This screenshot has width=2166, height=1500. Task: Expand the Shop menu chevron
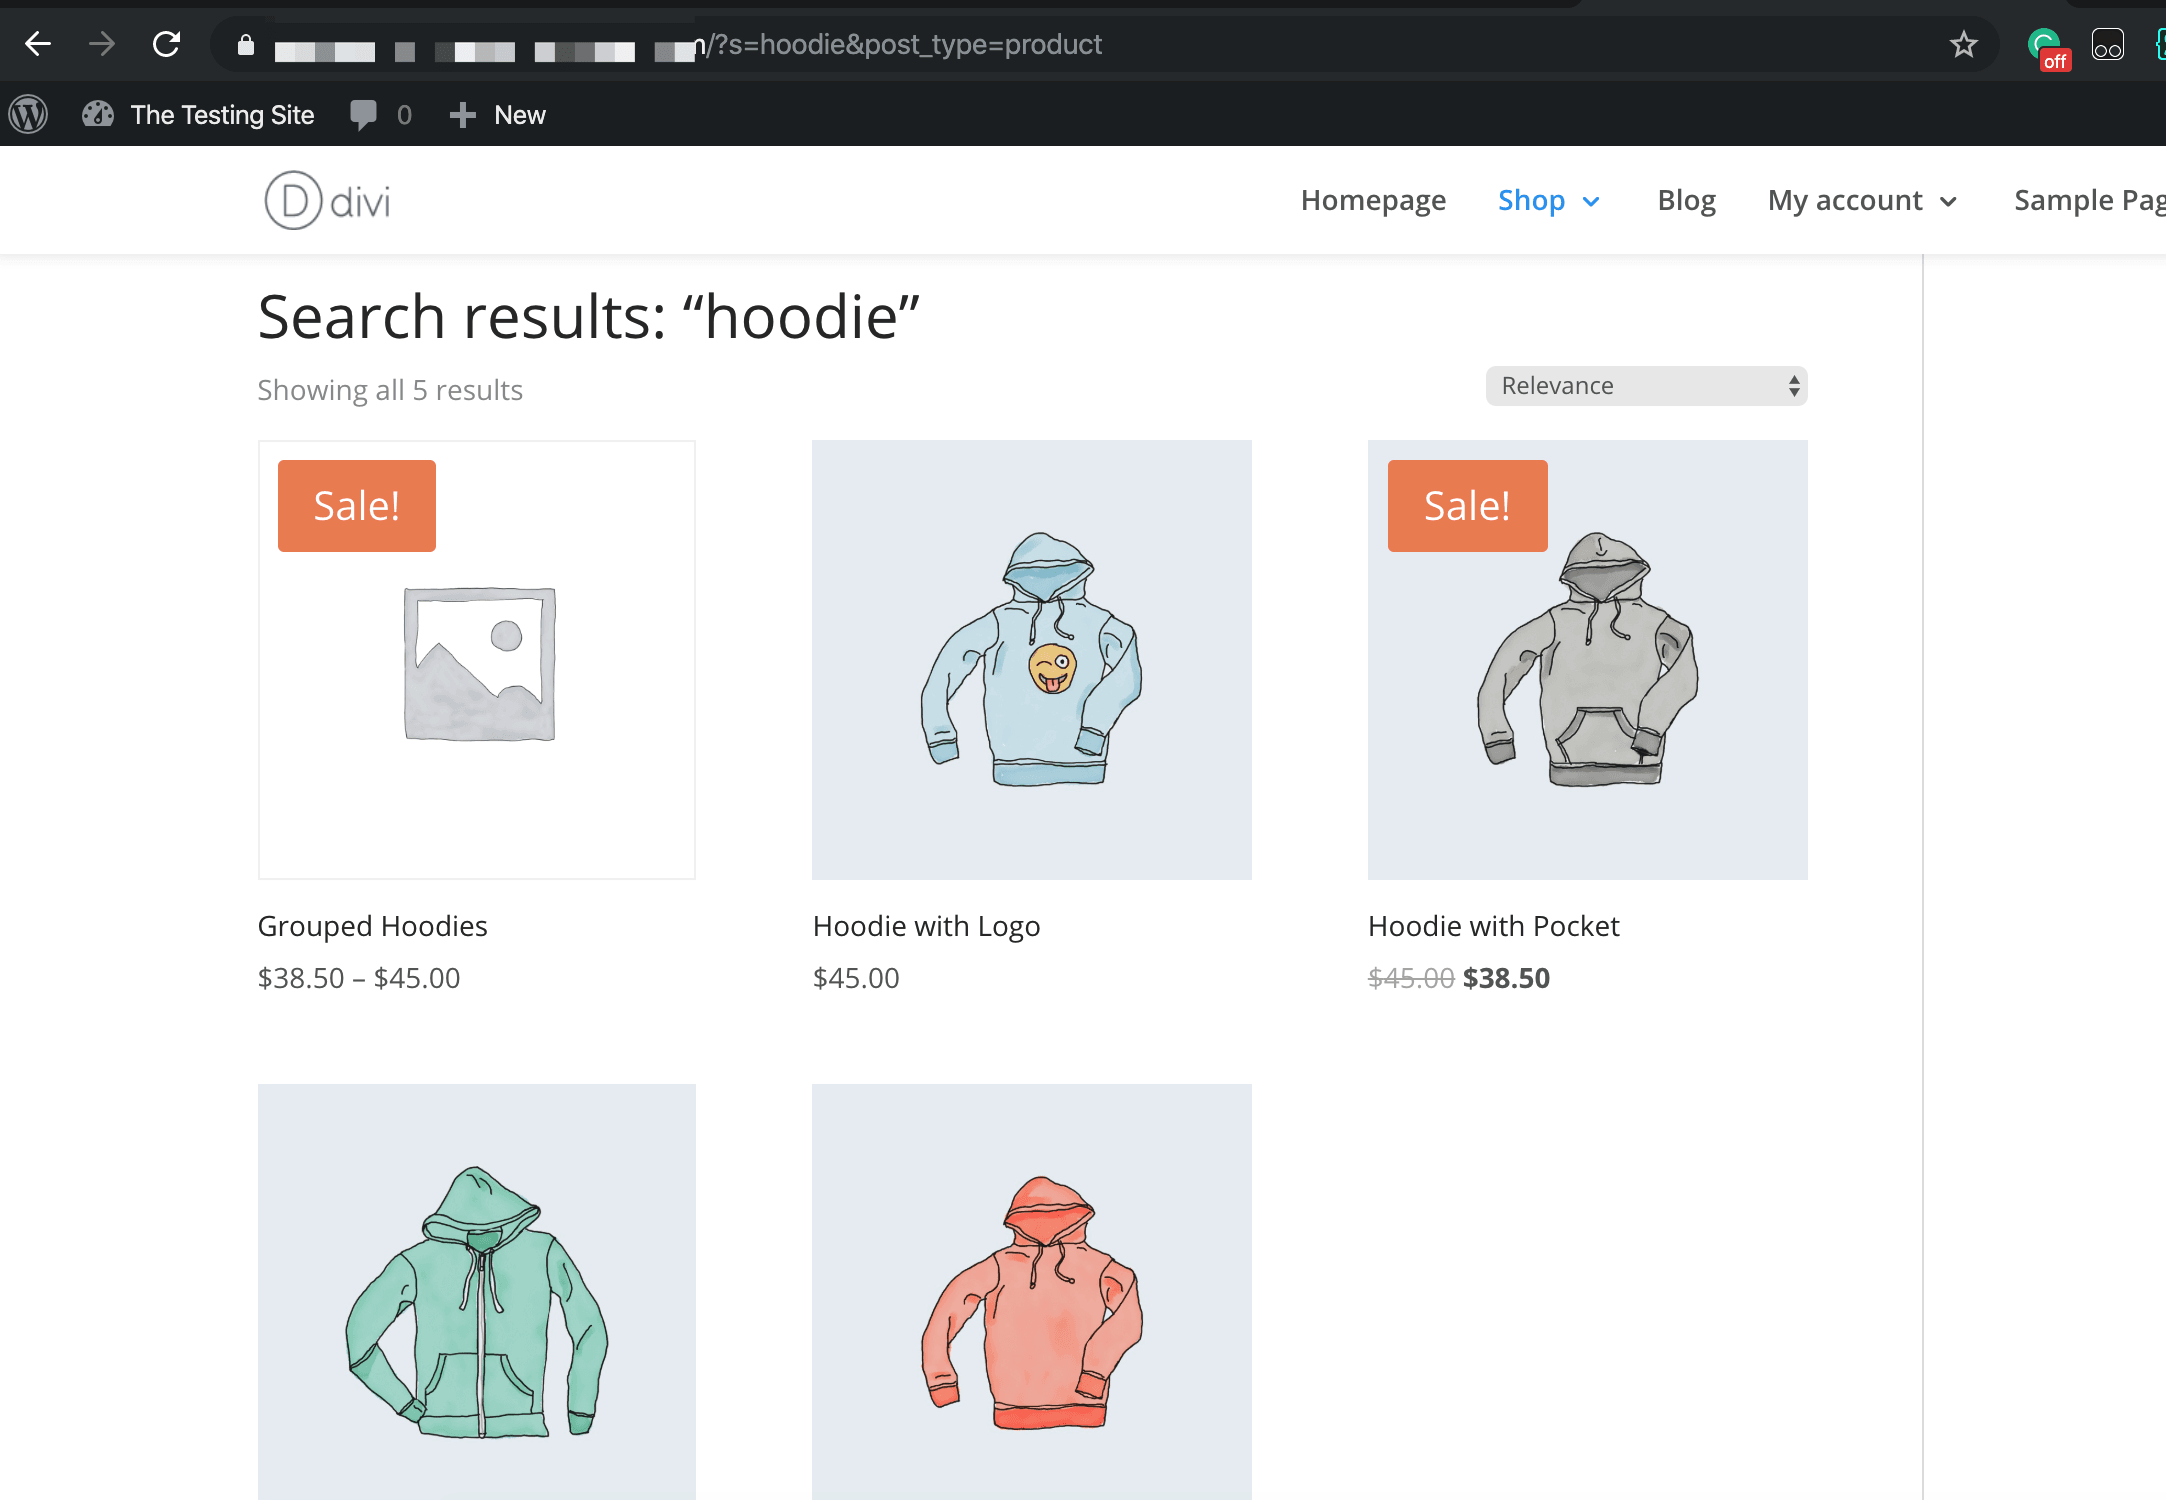pyautogui.click(x=1591, y=202)
